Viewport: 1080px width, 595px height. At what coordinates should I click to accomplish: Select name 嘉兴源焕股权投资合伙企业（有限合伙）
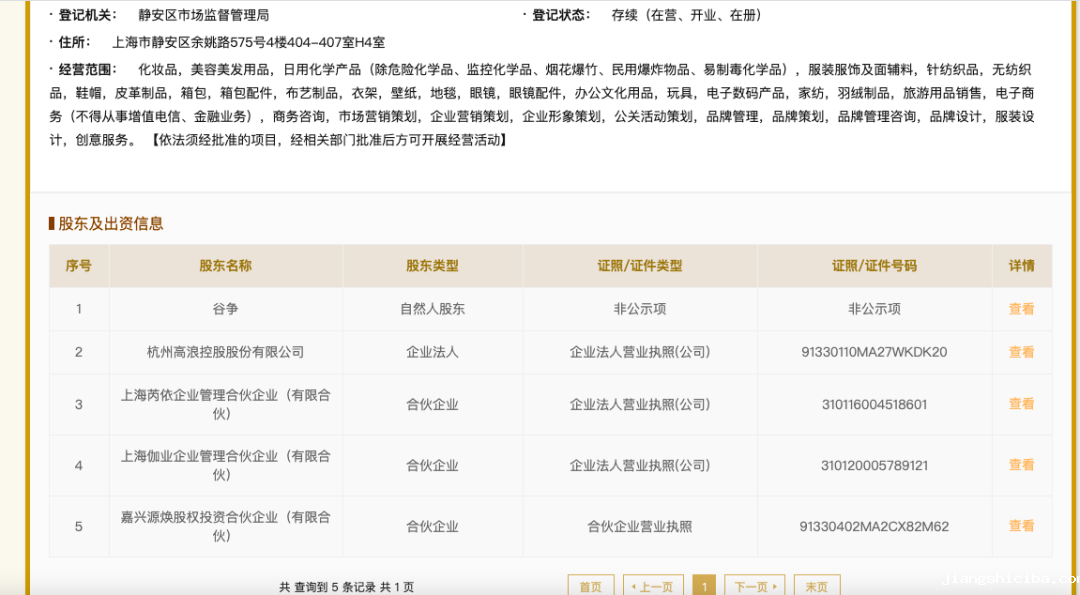[x=226, y=526]
